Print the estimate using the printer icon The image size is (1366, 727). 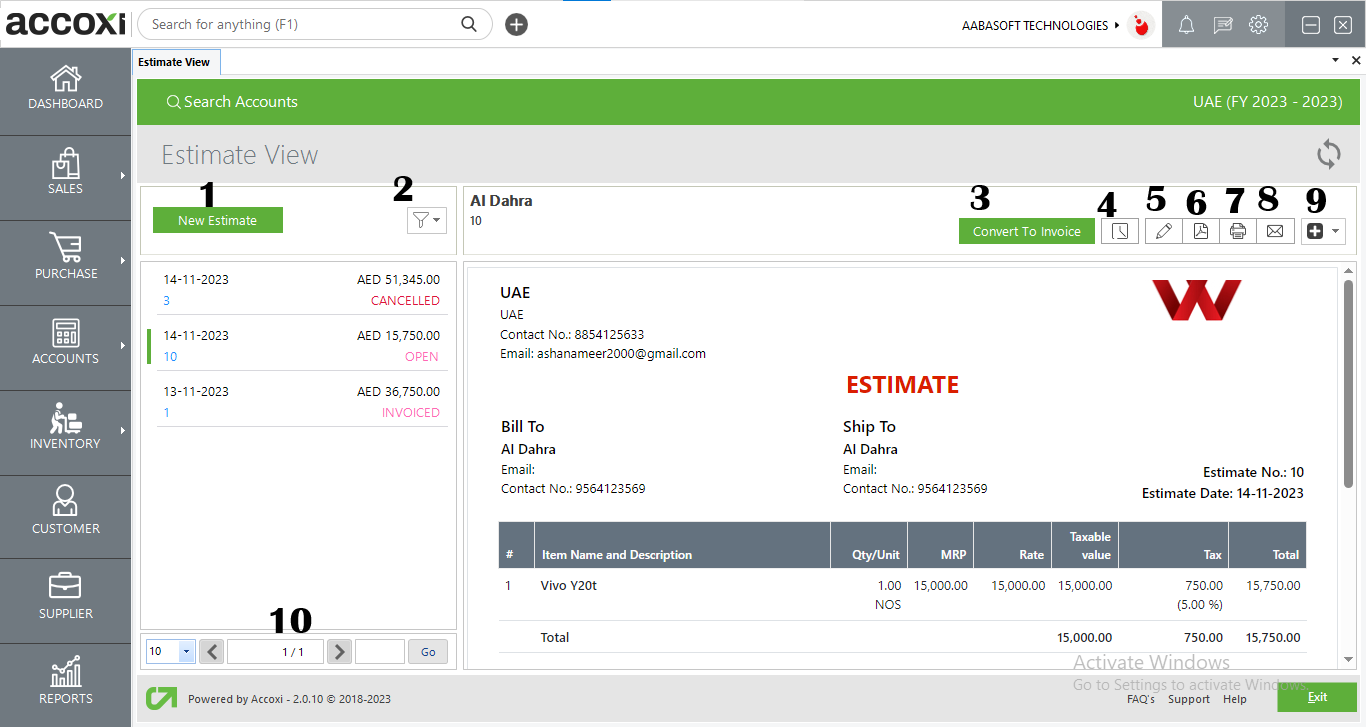[1237, 231]
